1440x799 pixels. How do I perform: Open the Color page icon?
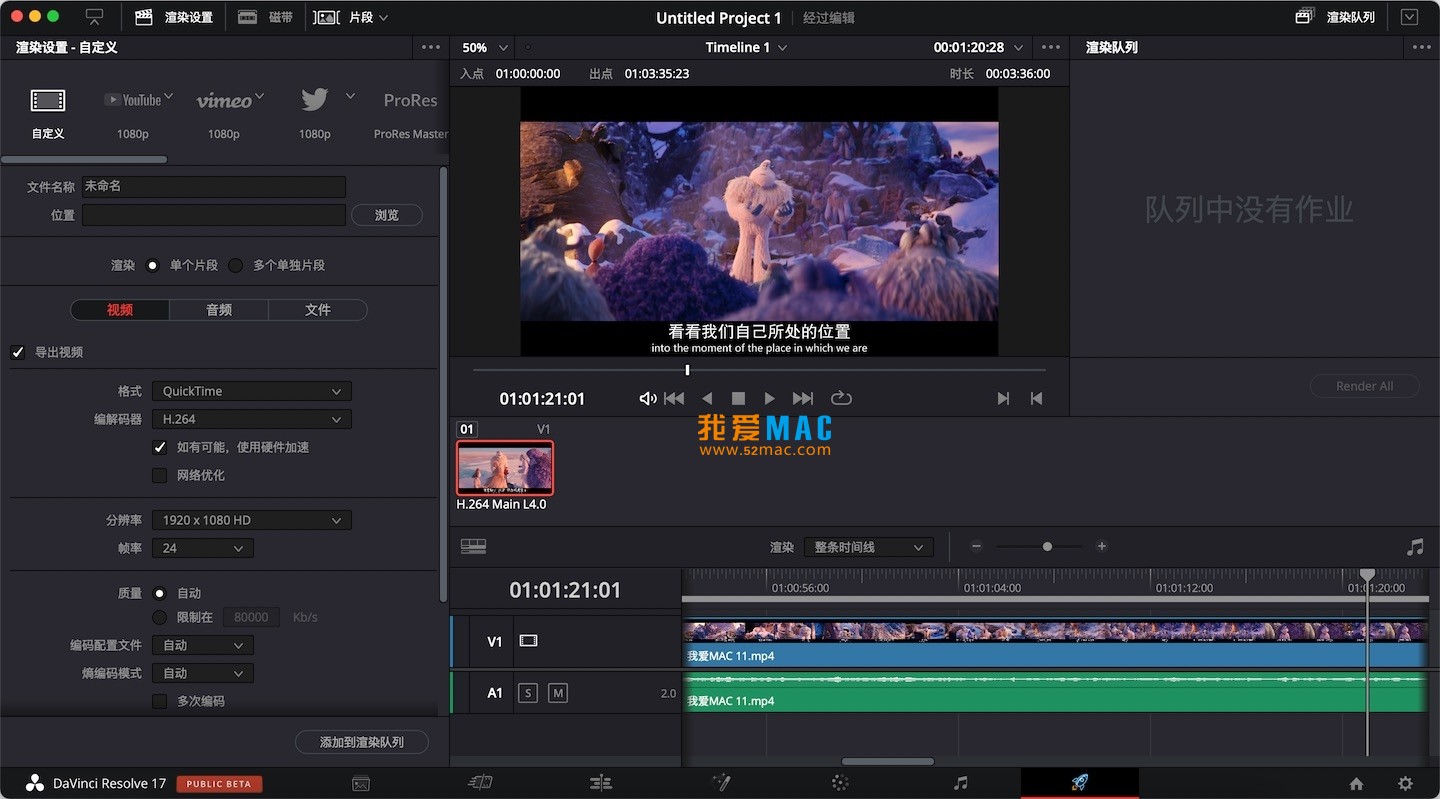coord(840,783)
